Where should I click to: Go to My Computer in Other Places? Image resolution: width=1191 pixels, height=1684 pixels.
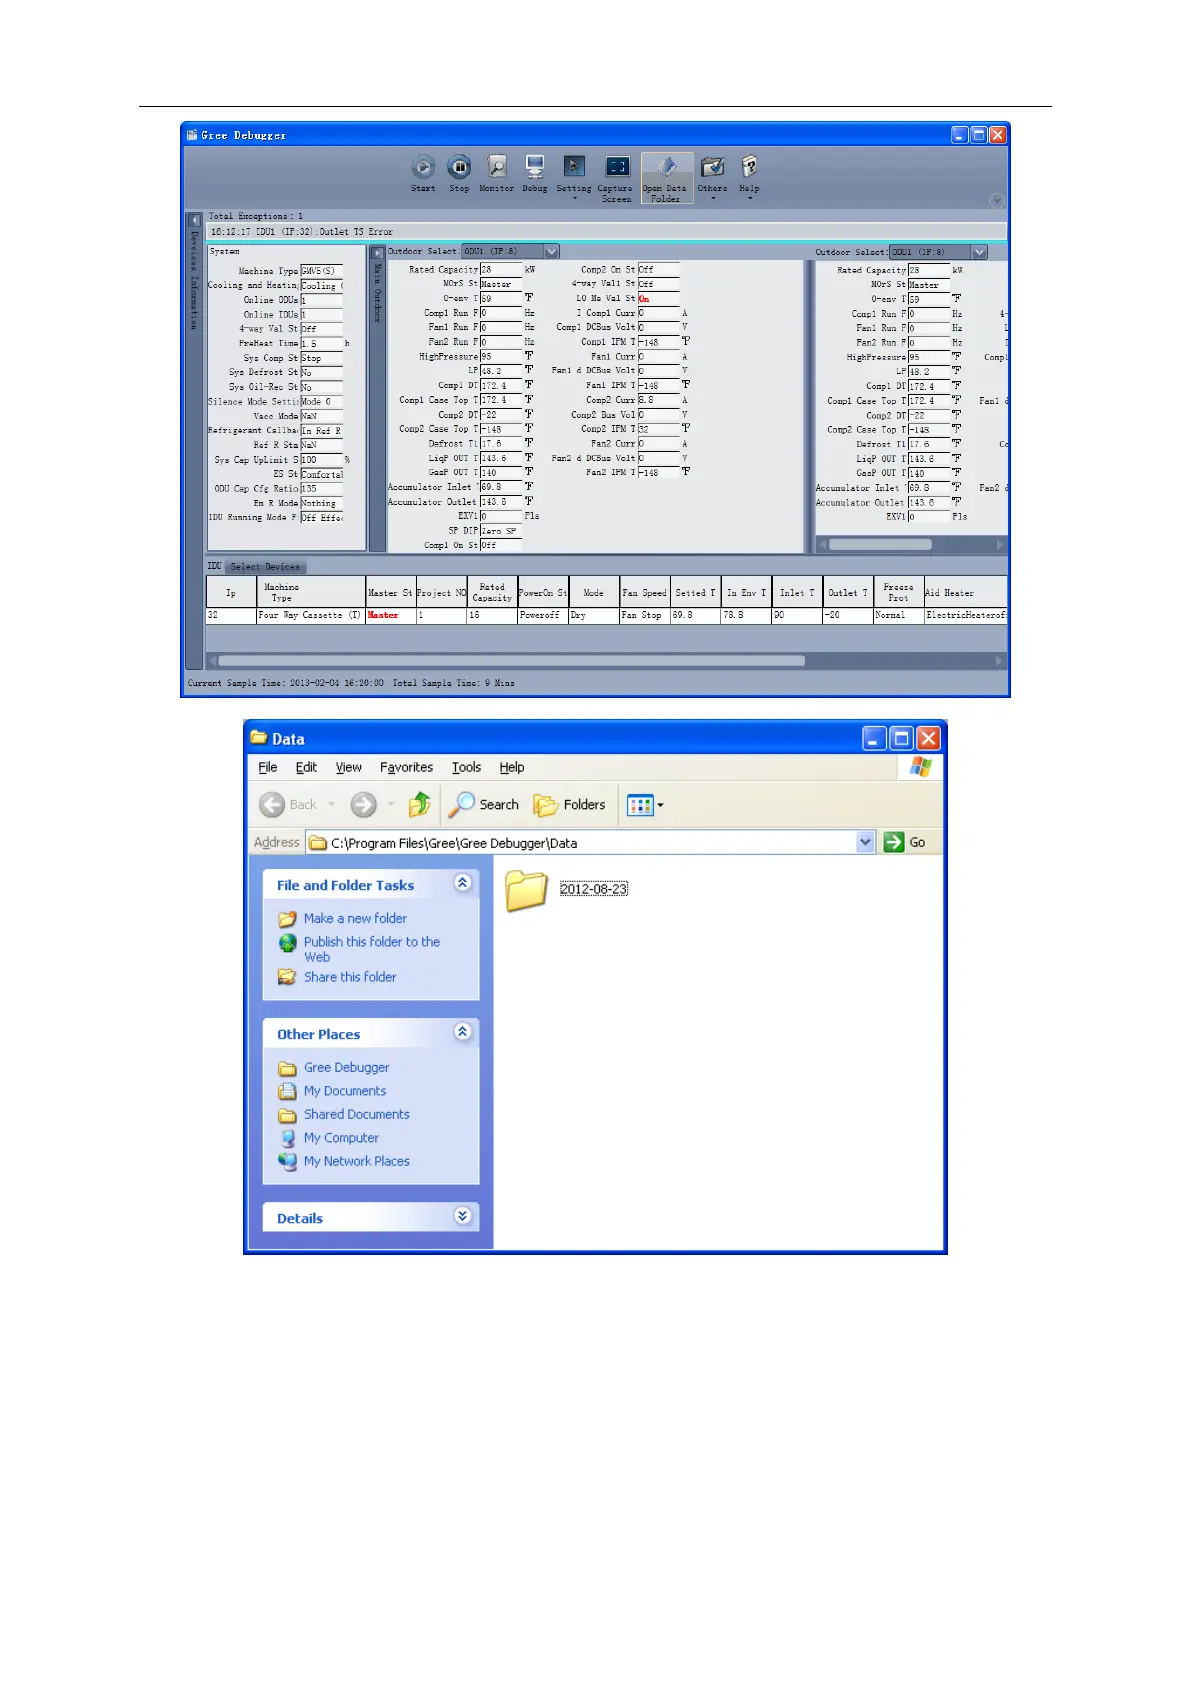coord(341,1138)
